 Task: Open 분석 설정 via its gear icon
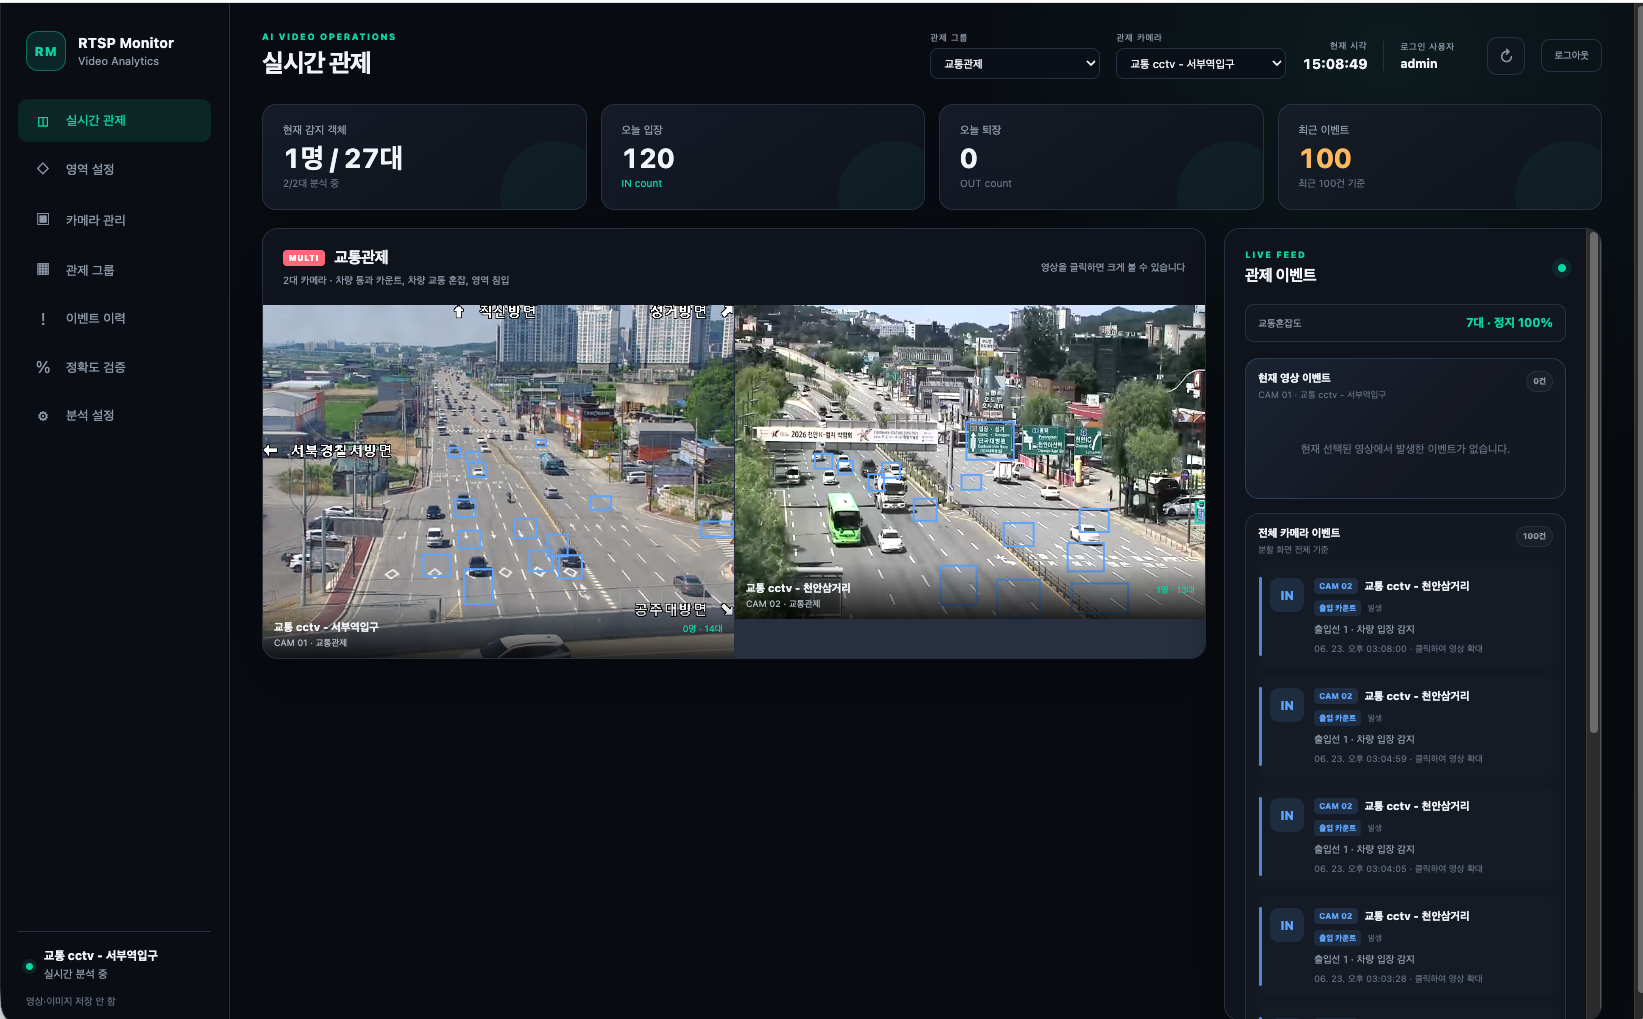[x=43, y=416]
